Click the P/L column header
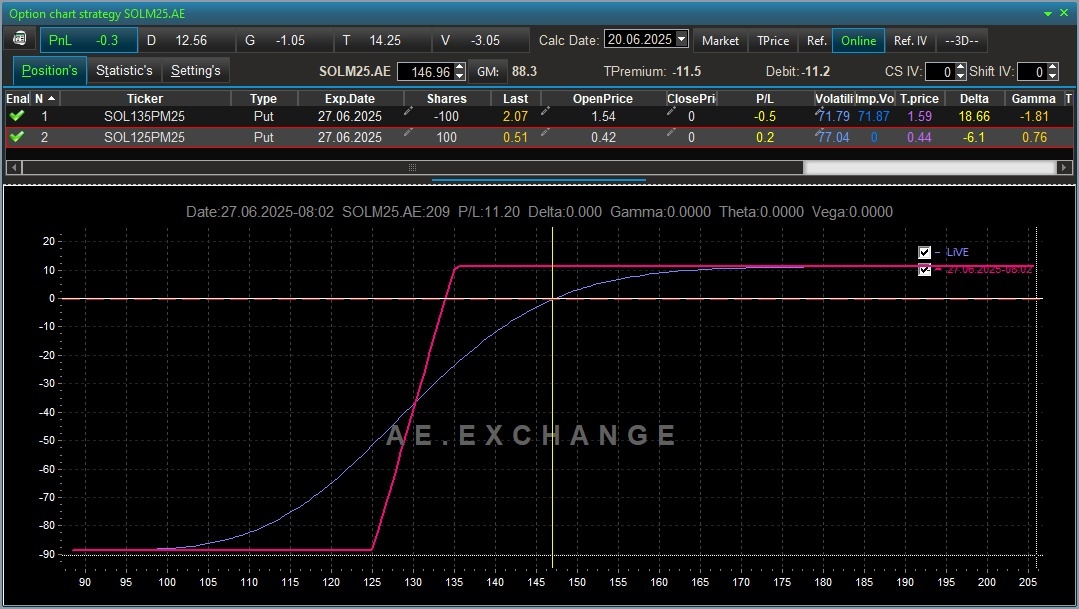The image size is (1079, 609). coord(765,98)
